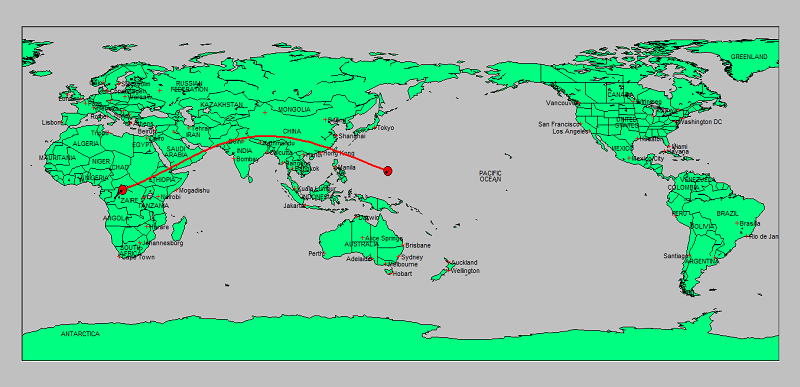
Task: Click the red endpoint marker in Zaire
Action: 122,190
